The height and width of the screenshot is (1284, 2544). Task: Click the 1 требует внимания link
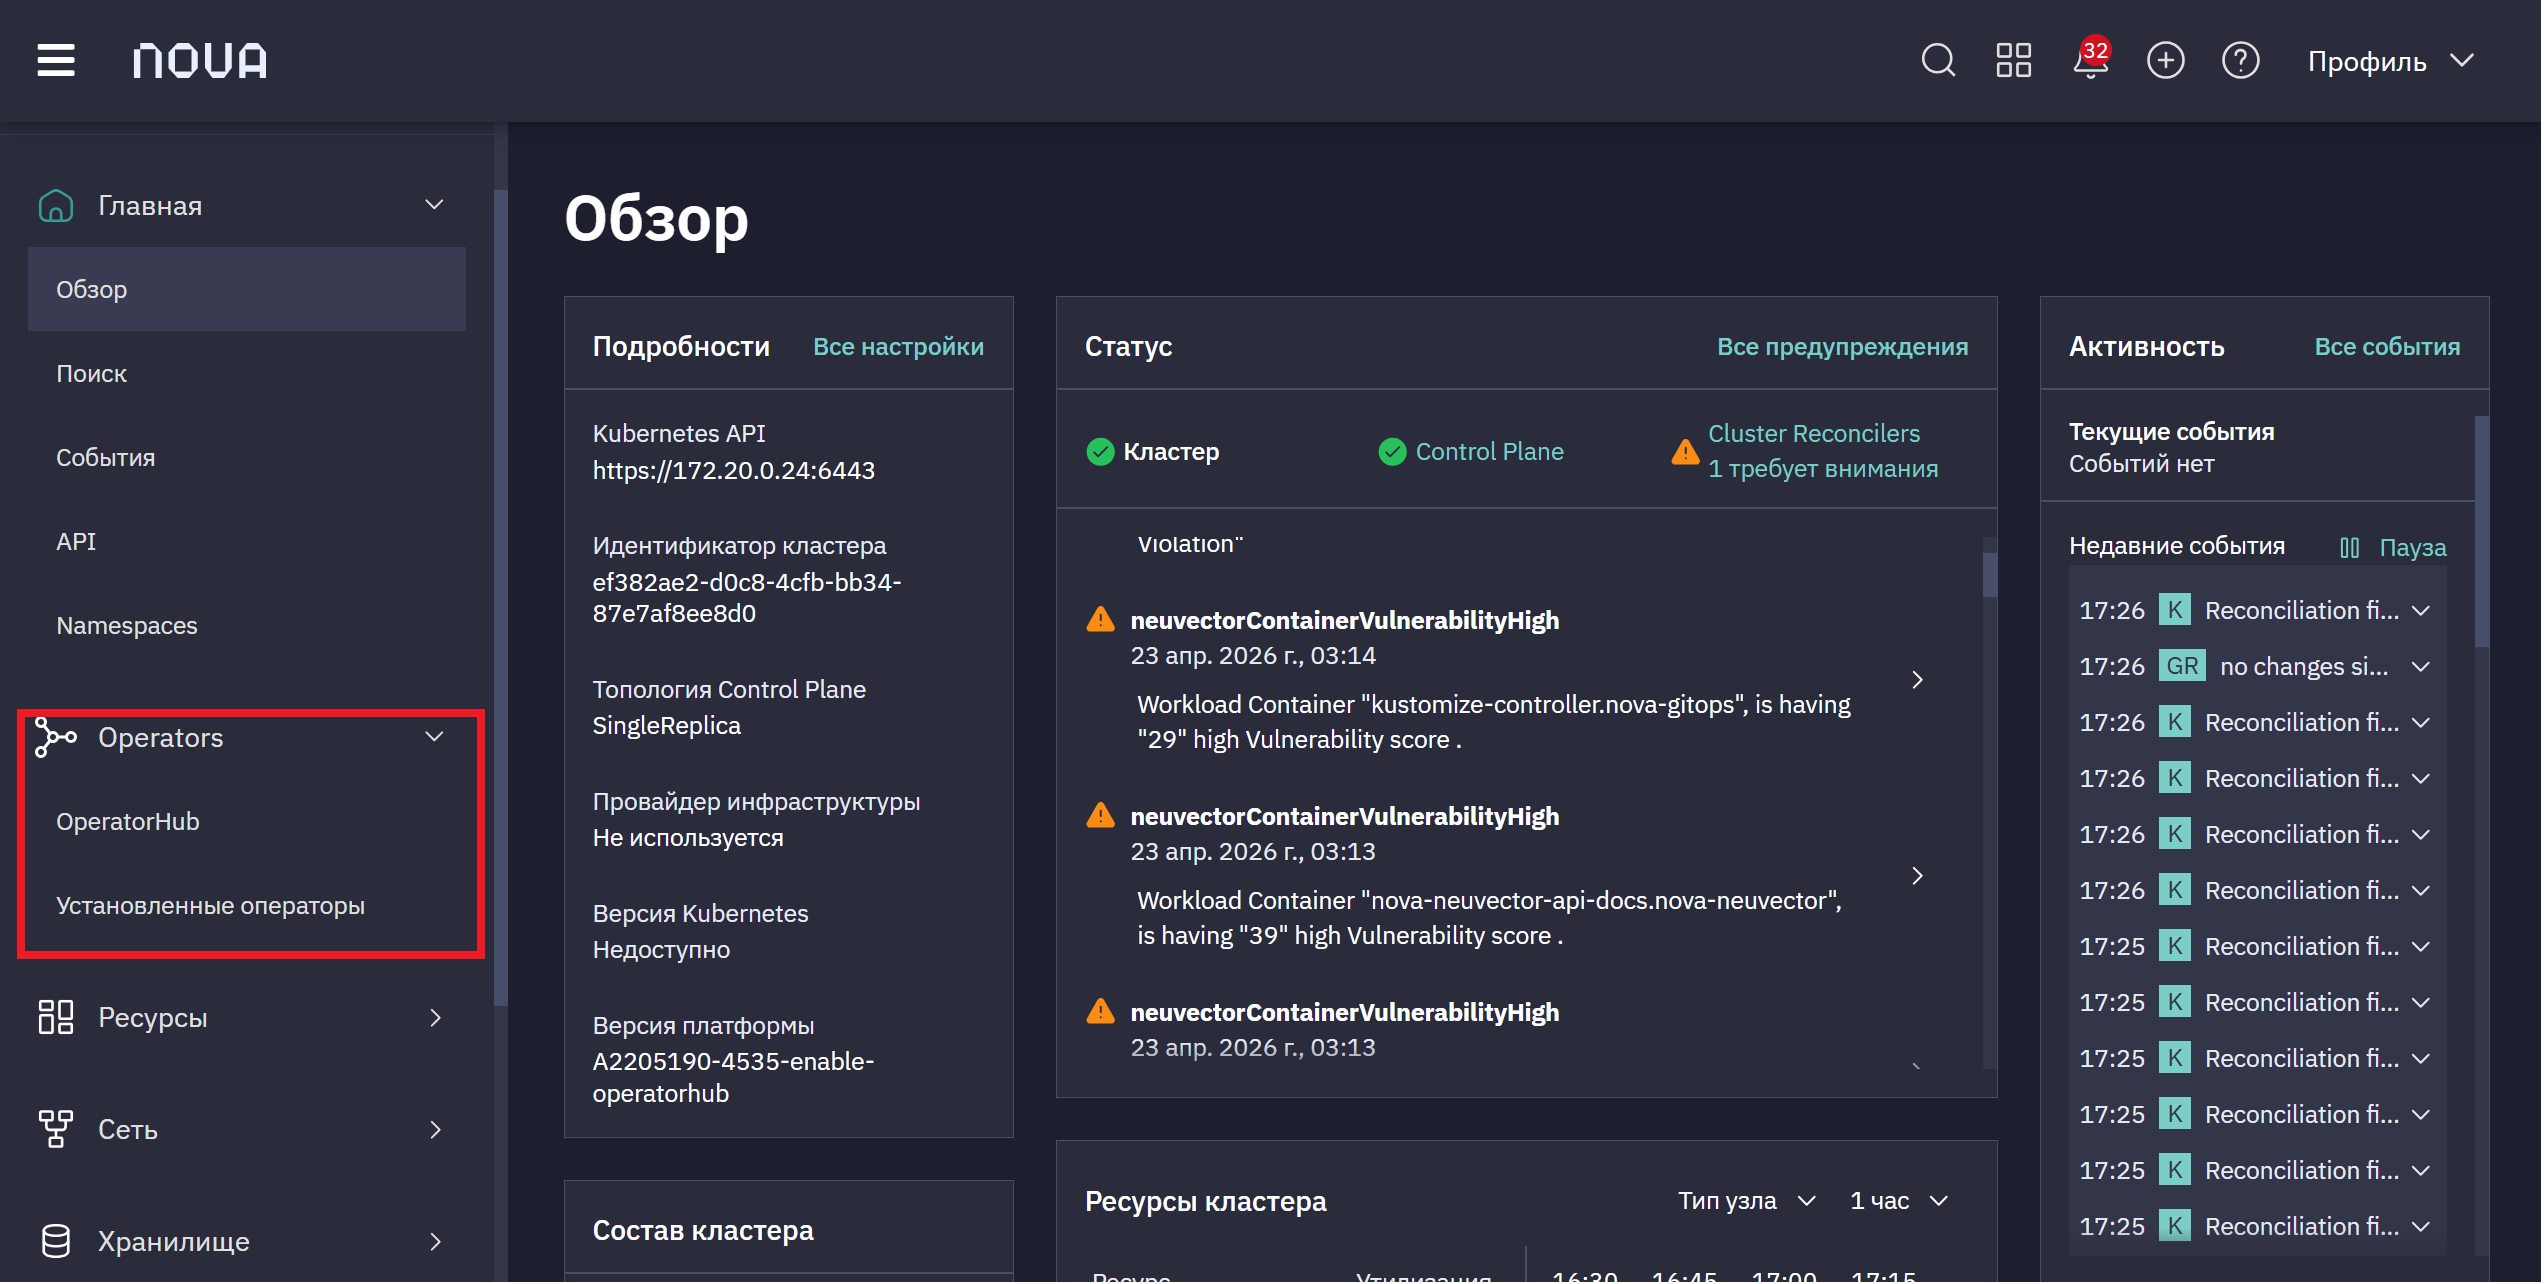1823,469
